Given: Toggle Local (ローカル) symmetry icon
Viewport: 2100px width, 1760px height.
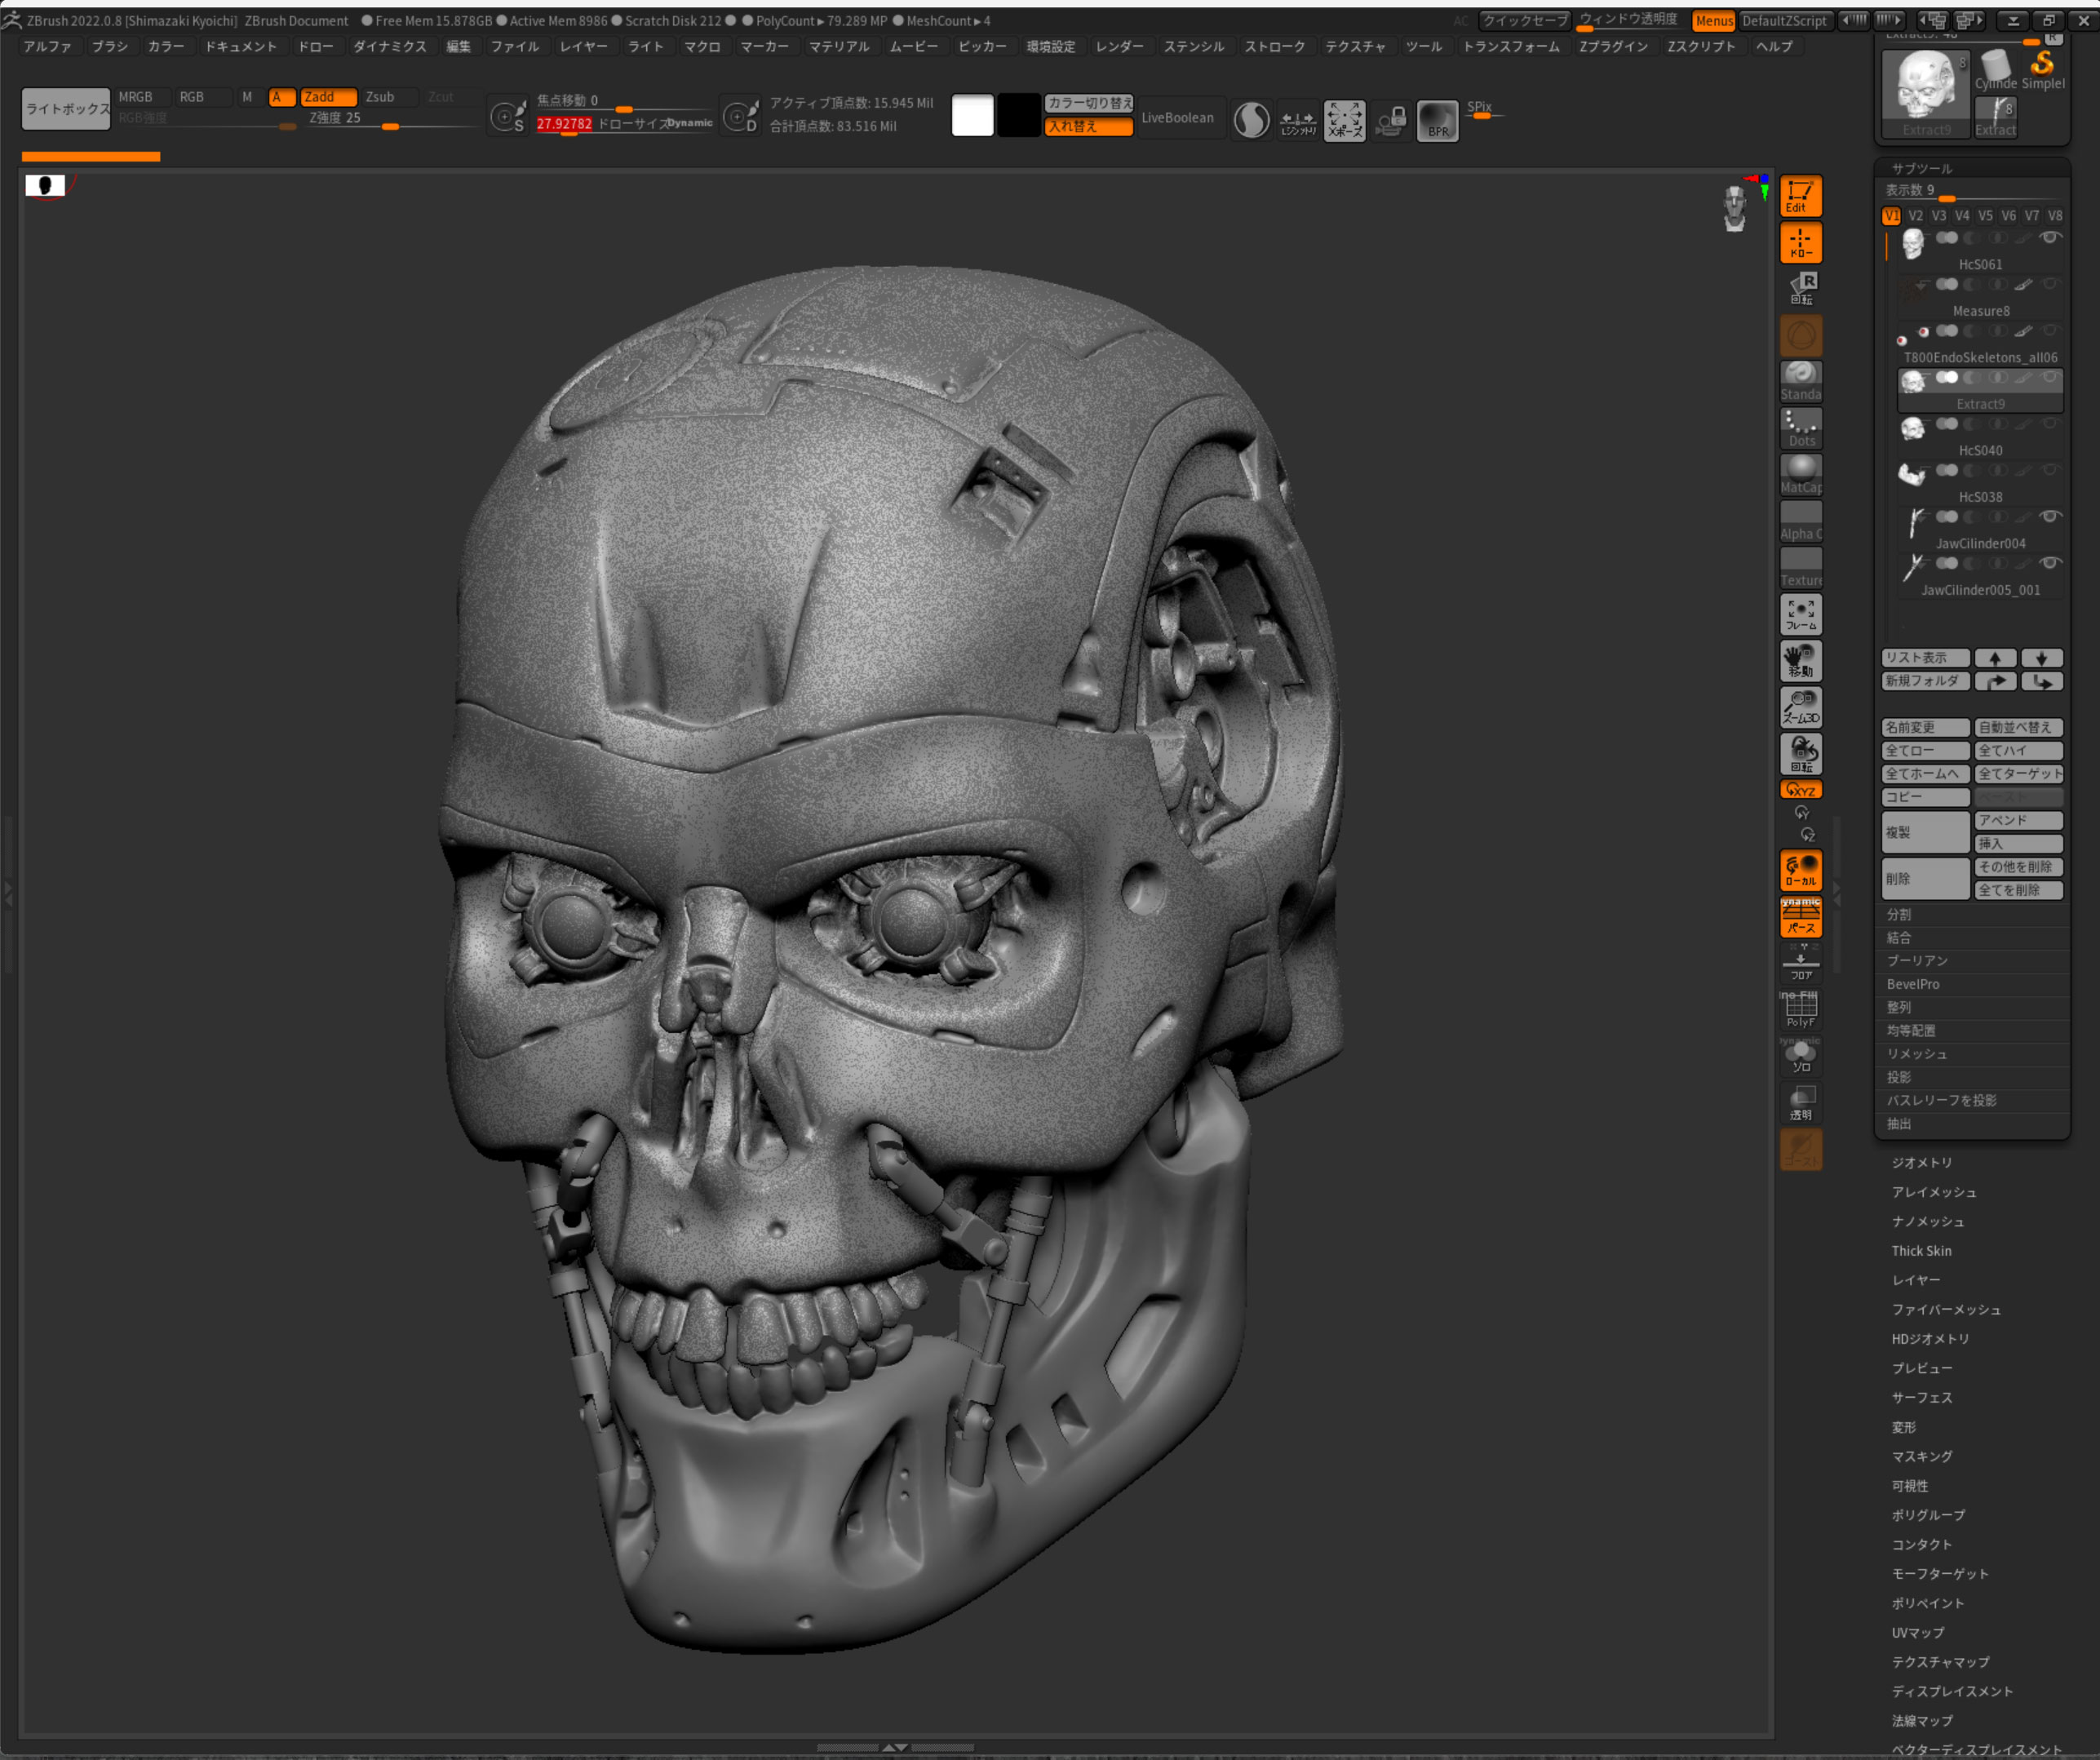Looking at the screenshot, I should click(x=1800, y=871).
